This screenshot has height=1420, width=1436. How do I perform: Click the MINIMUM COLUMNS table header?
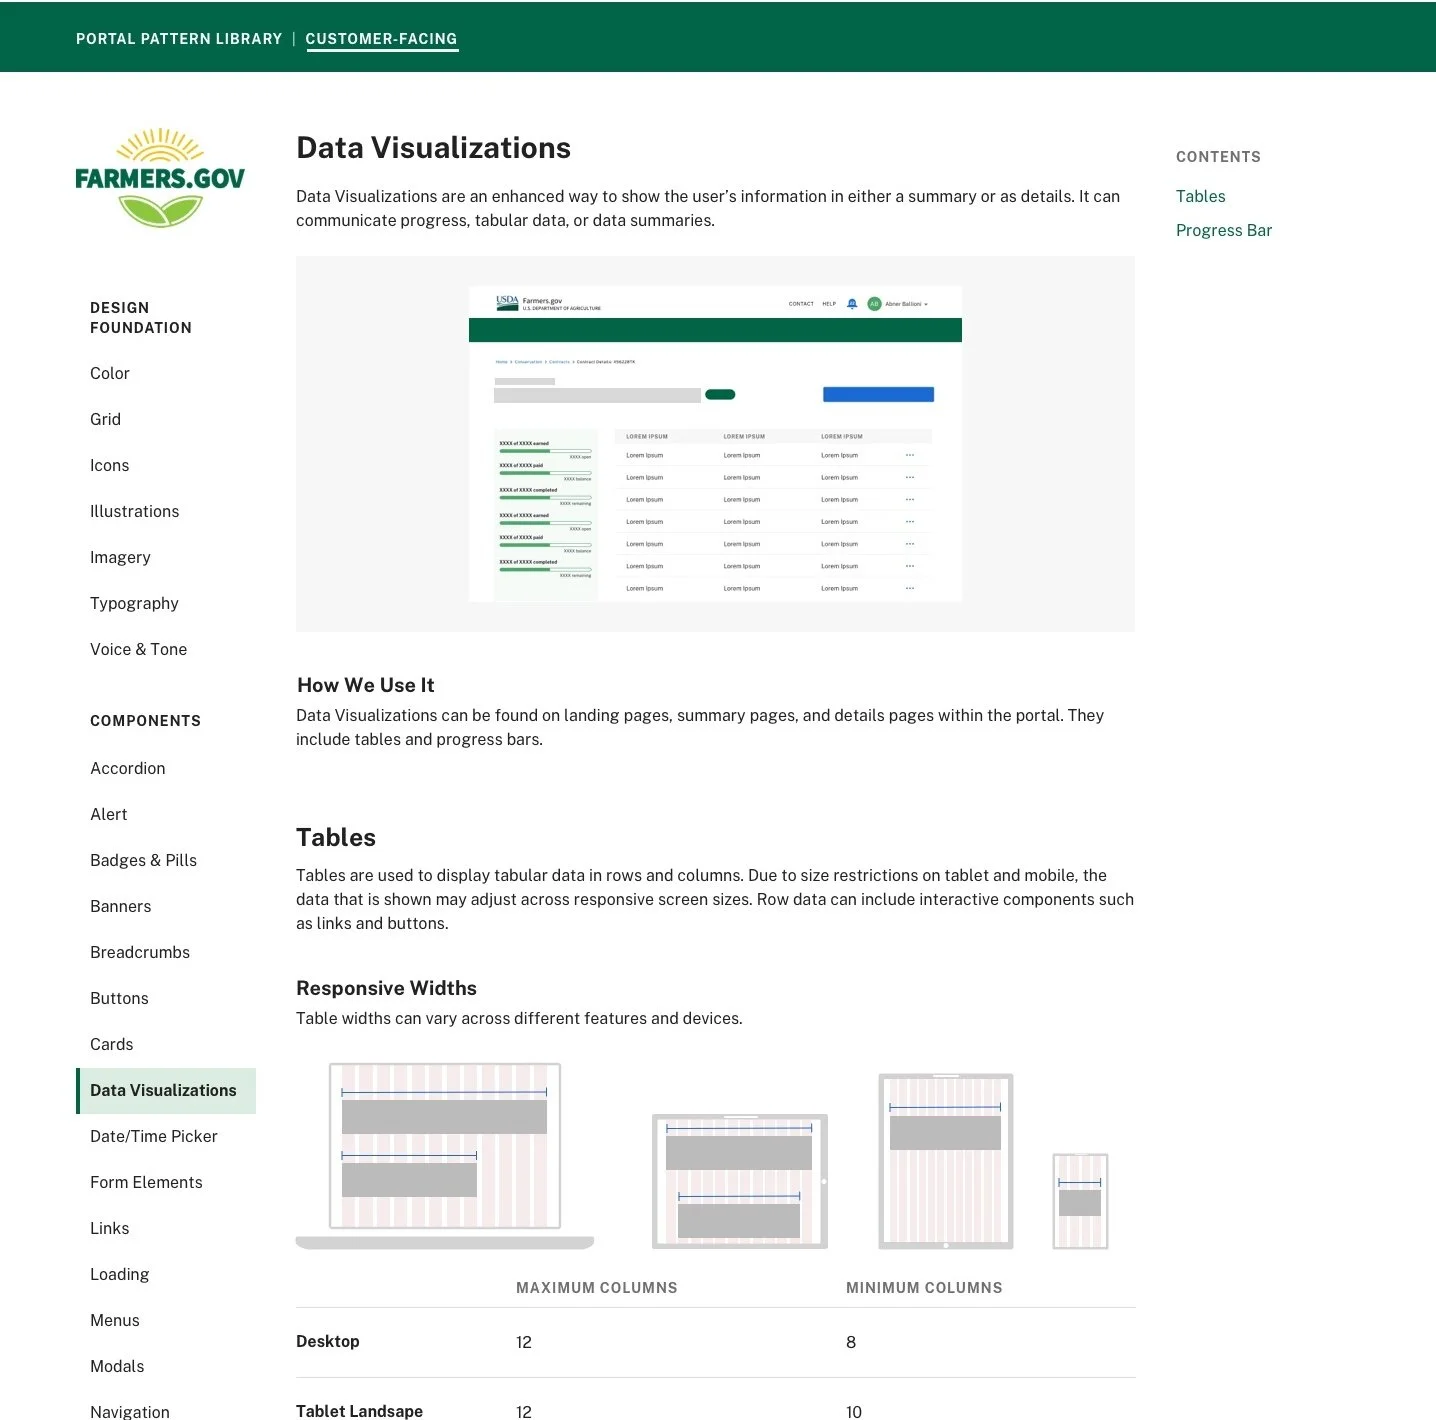pyautogui.click(x=924, y=1288)
